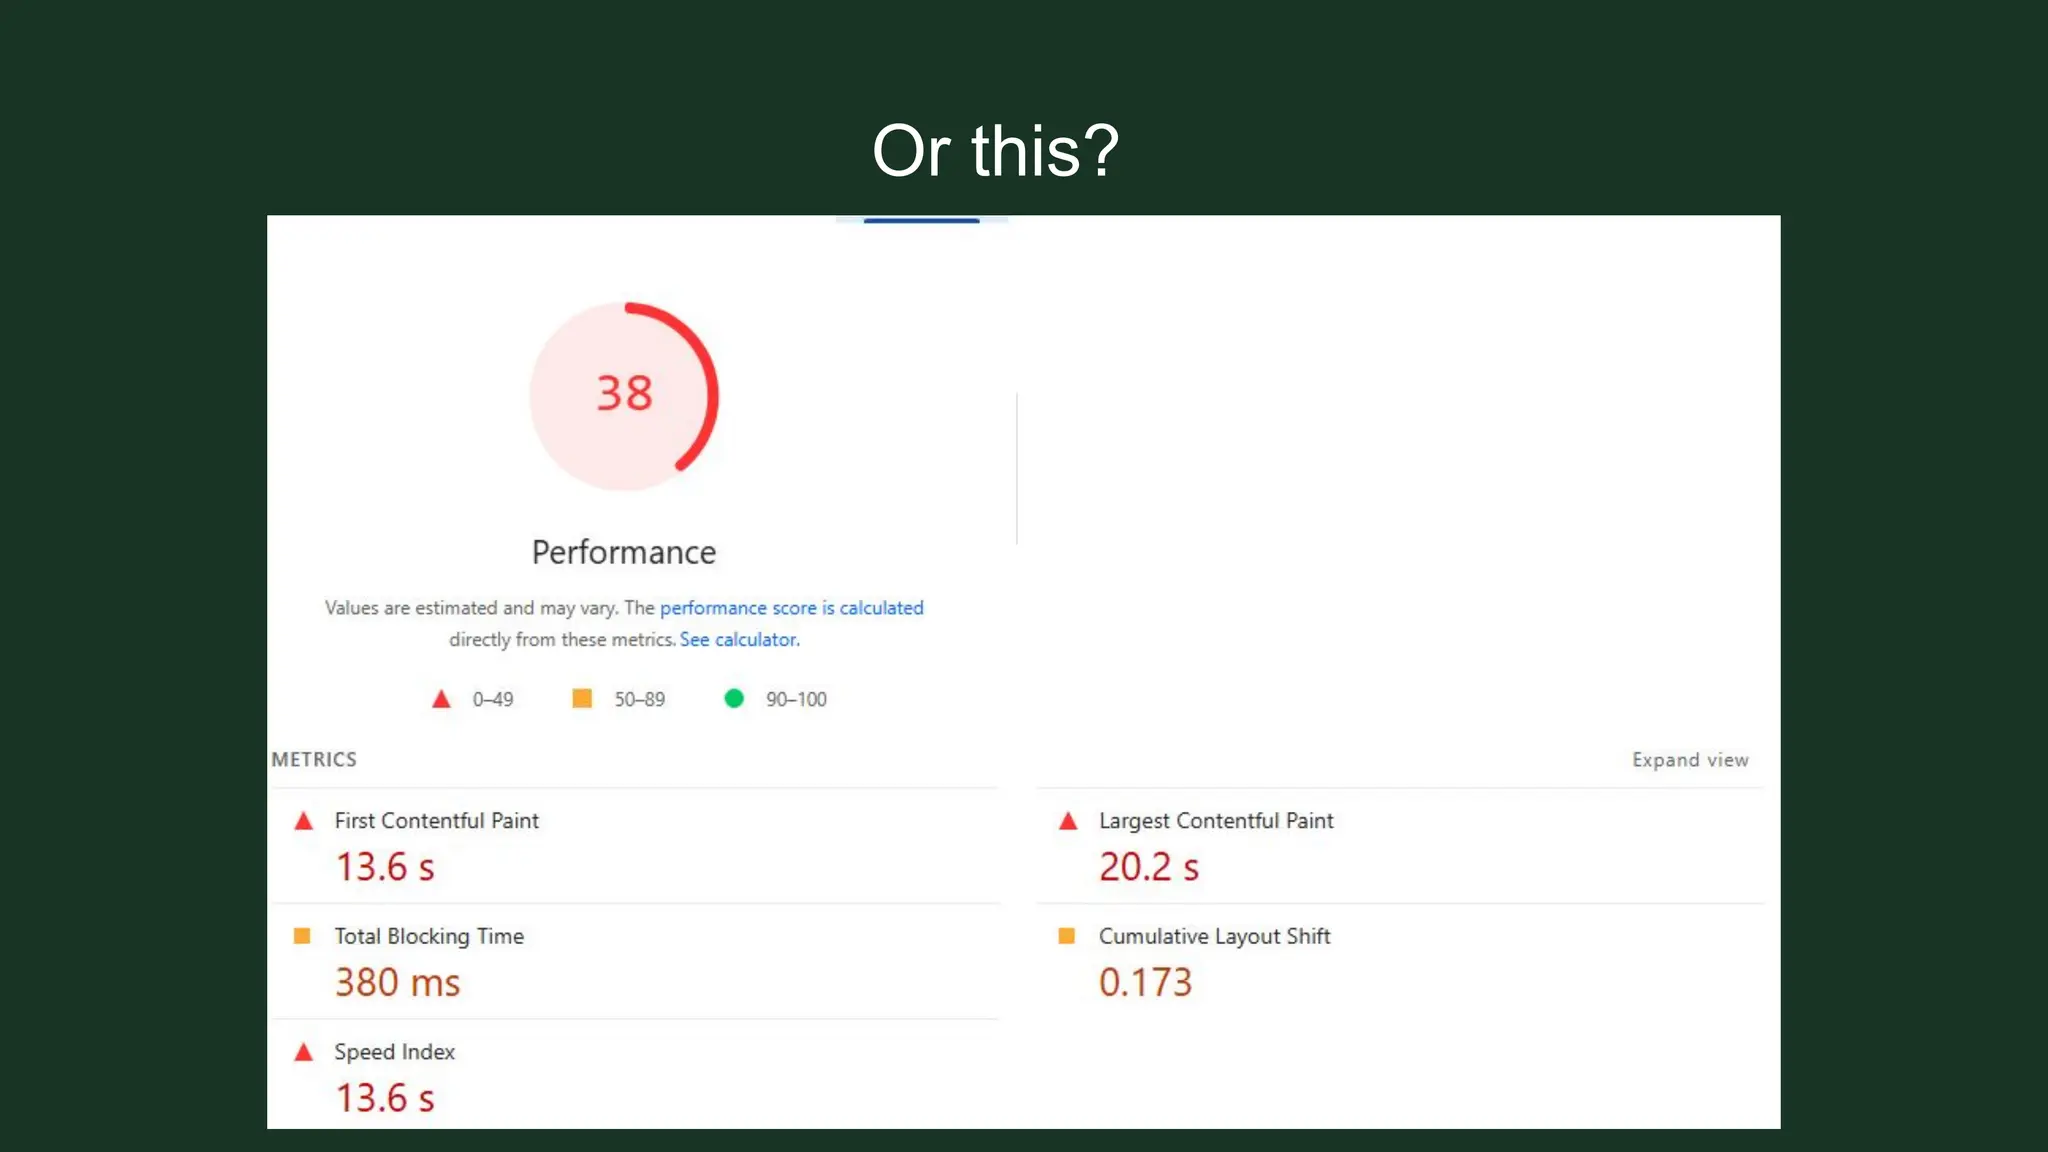Open 'performance score is calculated' link

[x=791, y=608]
